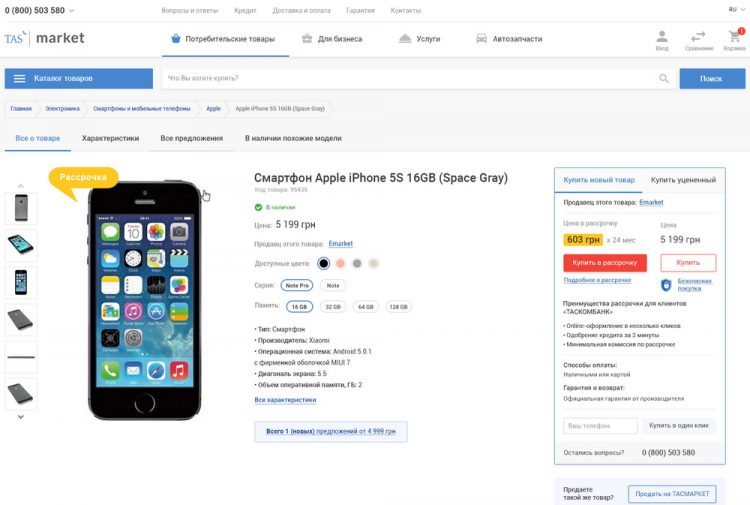Click the auto parts car icon

(481, 39)
